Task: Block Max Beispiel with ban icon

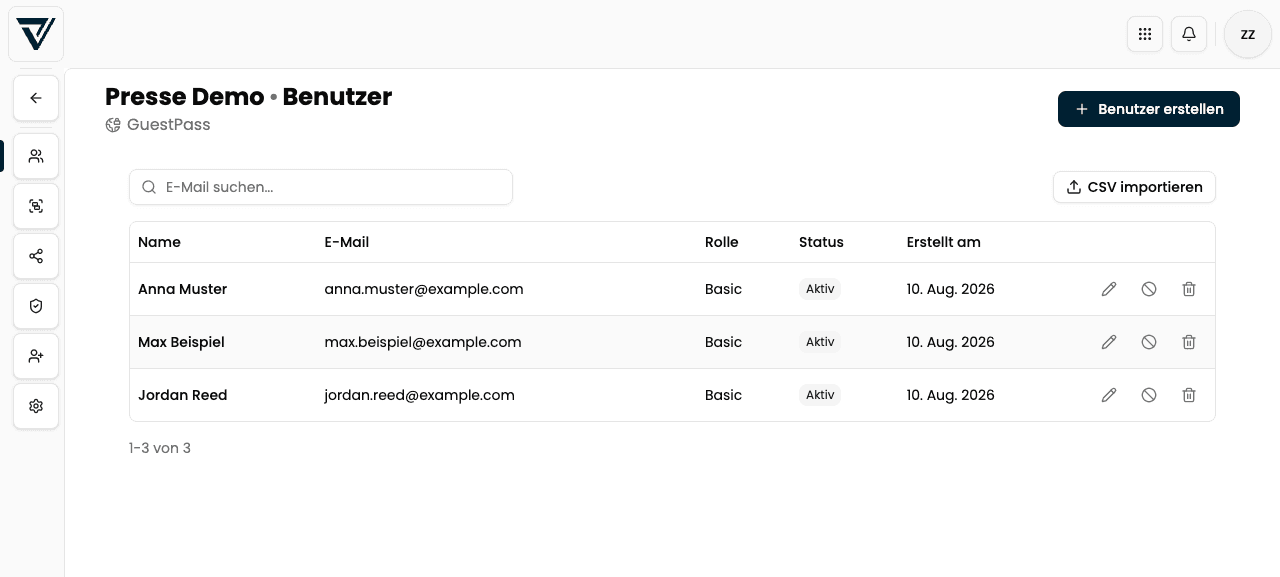Action: pos(1149,342)
